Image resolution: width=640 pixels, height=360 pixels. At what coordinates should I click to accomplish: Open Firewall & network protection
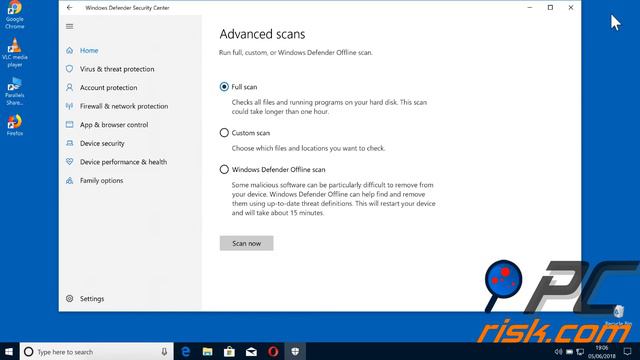tap(124, 106)
